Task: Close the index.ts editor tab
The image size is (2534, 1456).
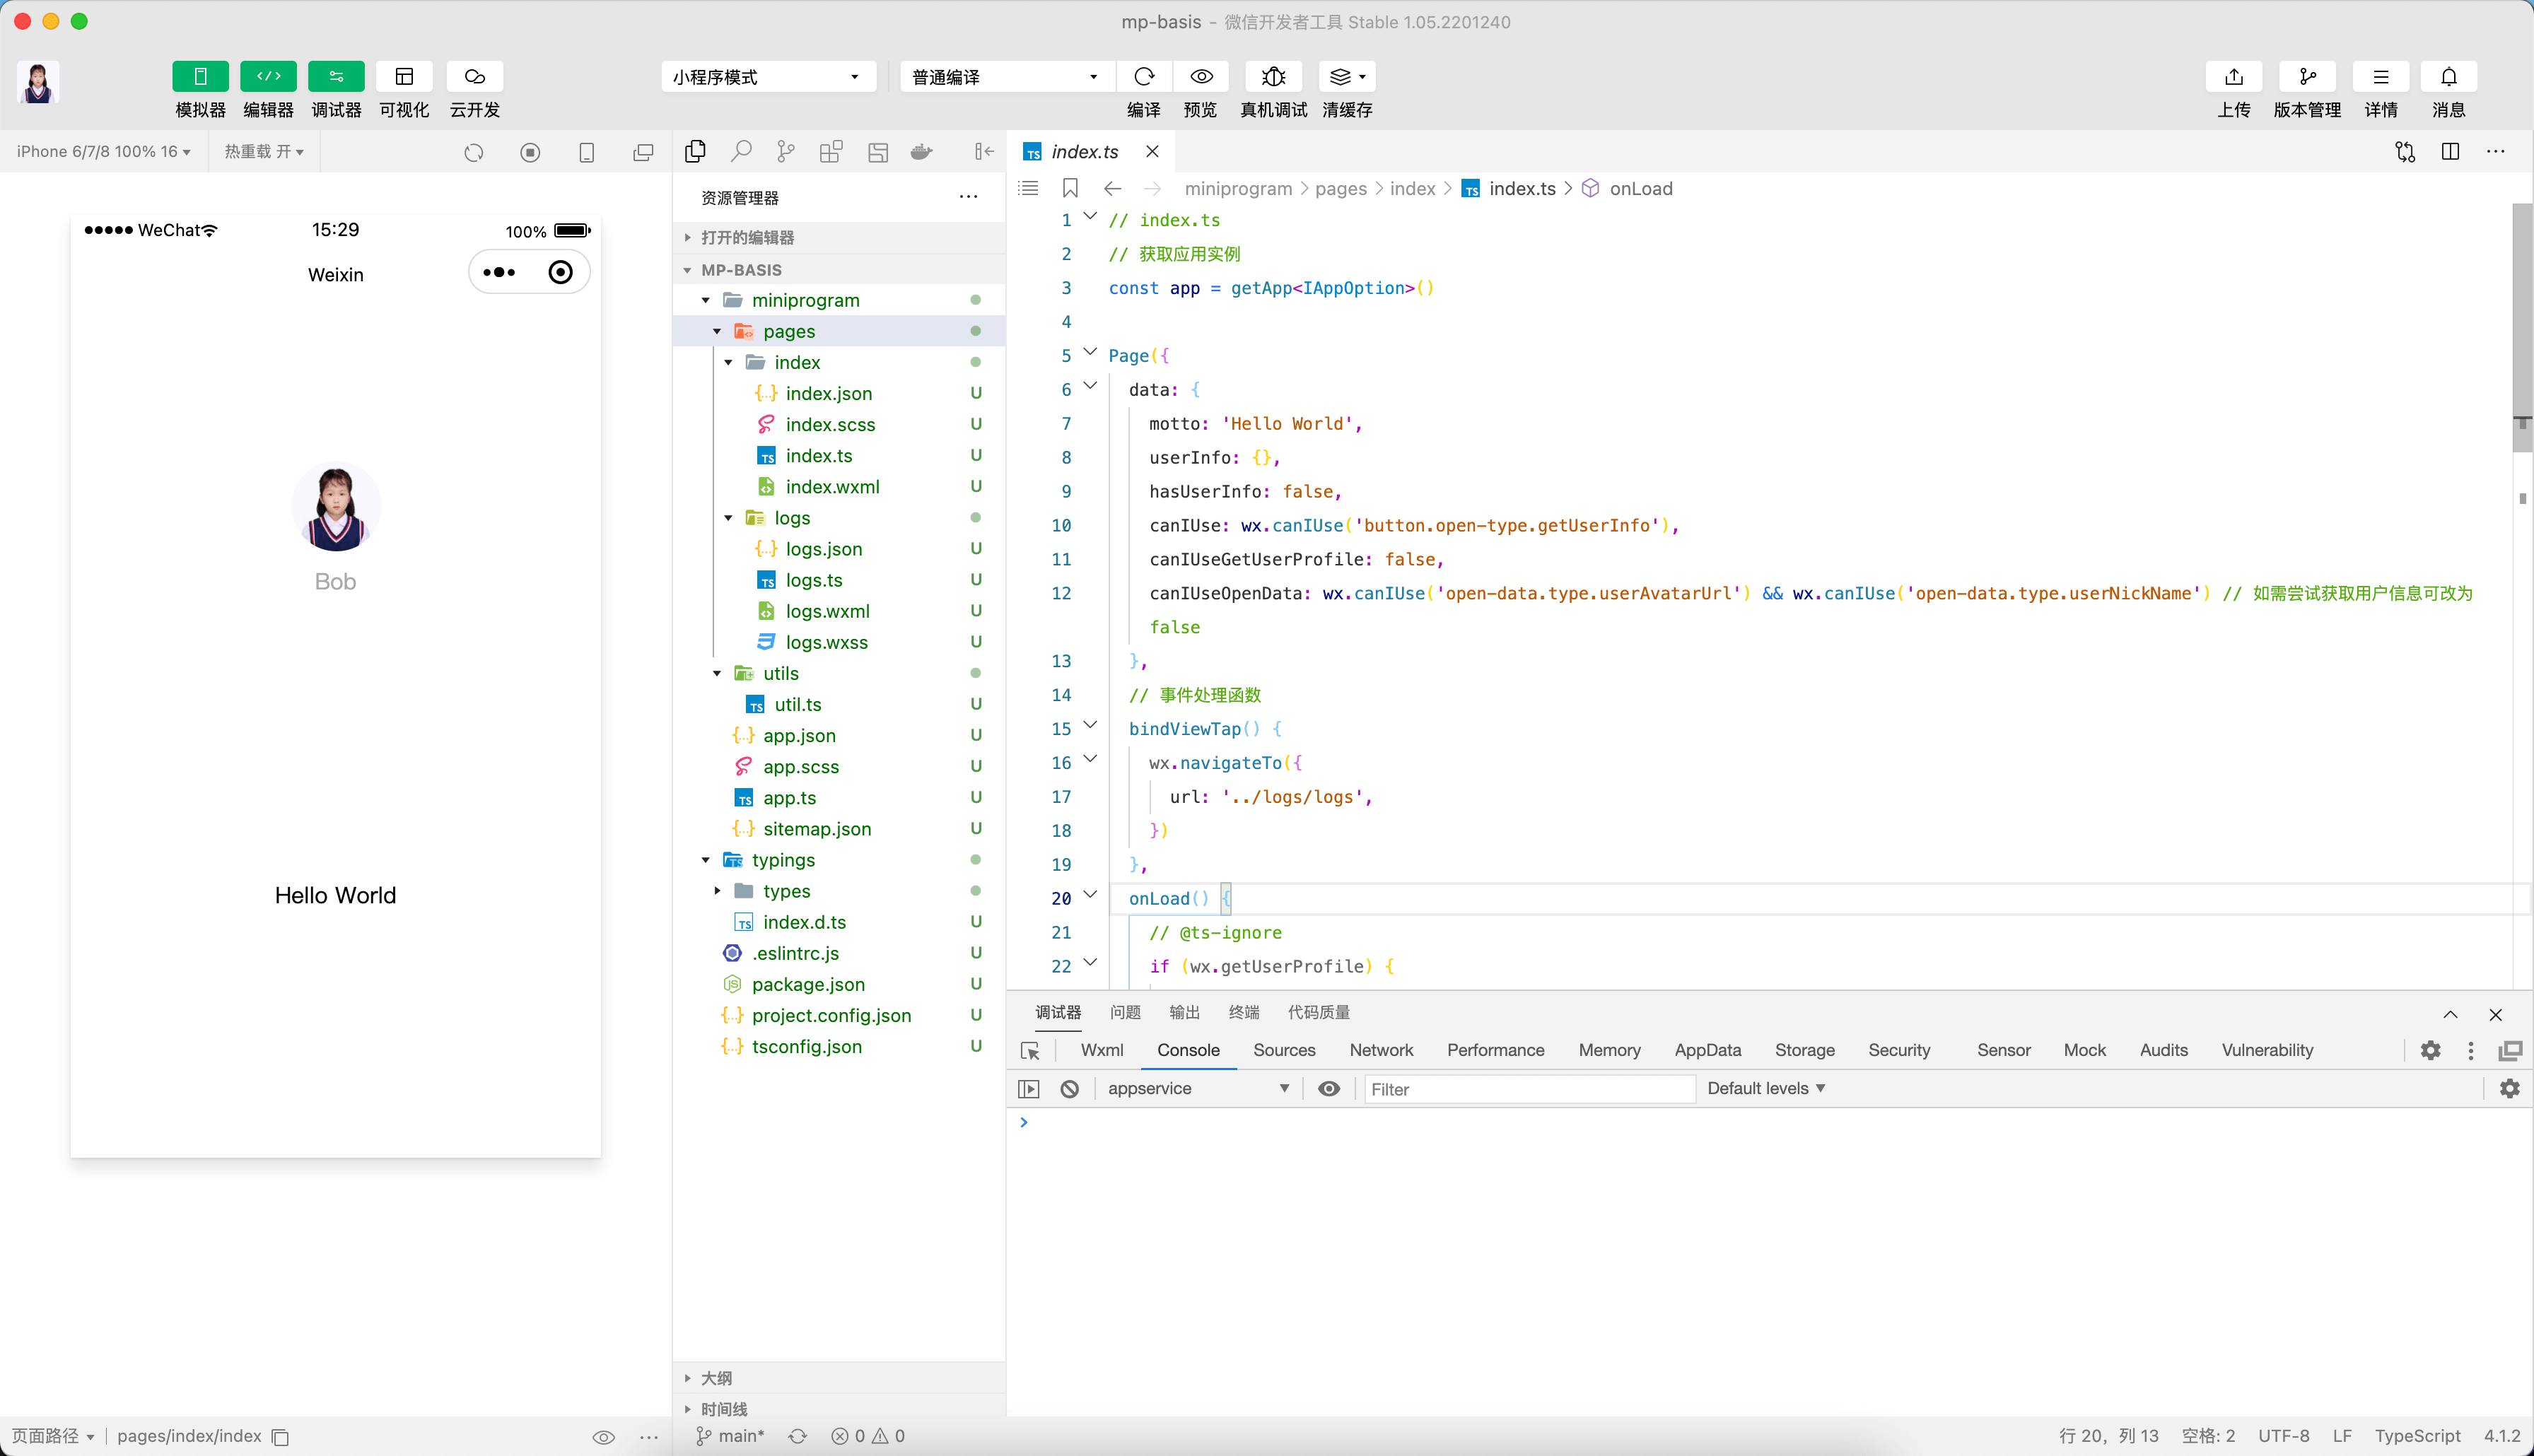Action: [x=1152, y=152]
